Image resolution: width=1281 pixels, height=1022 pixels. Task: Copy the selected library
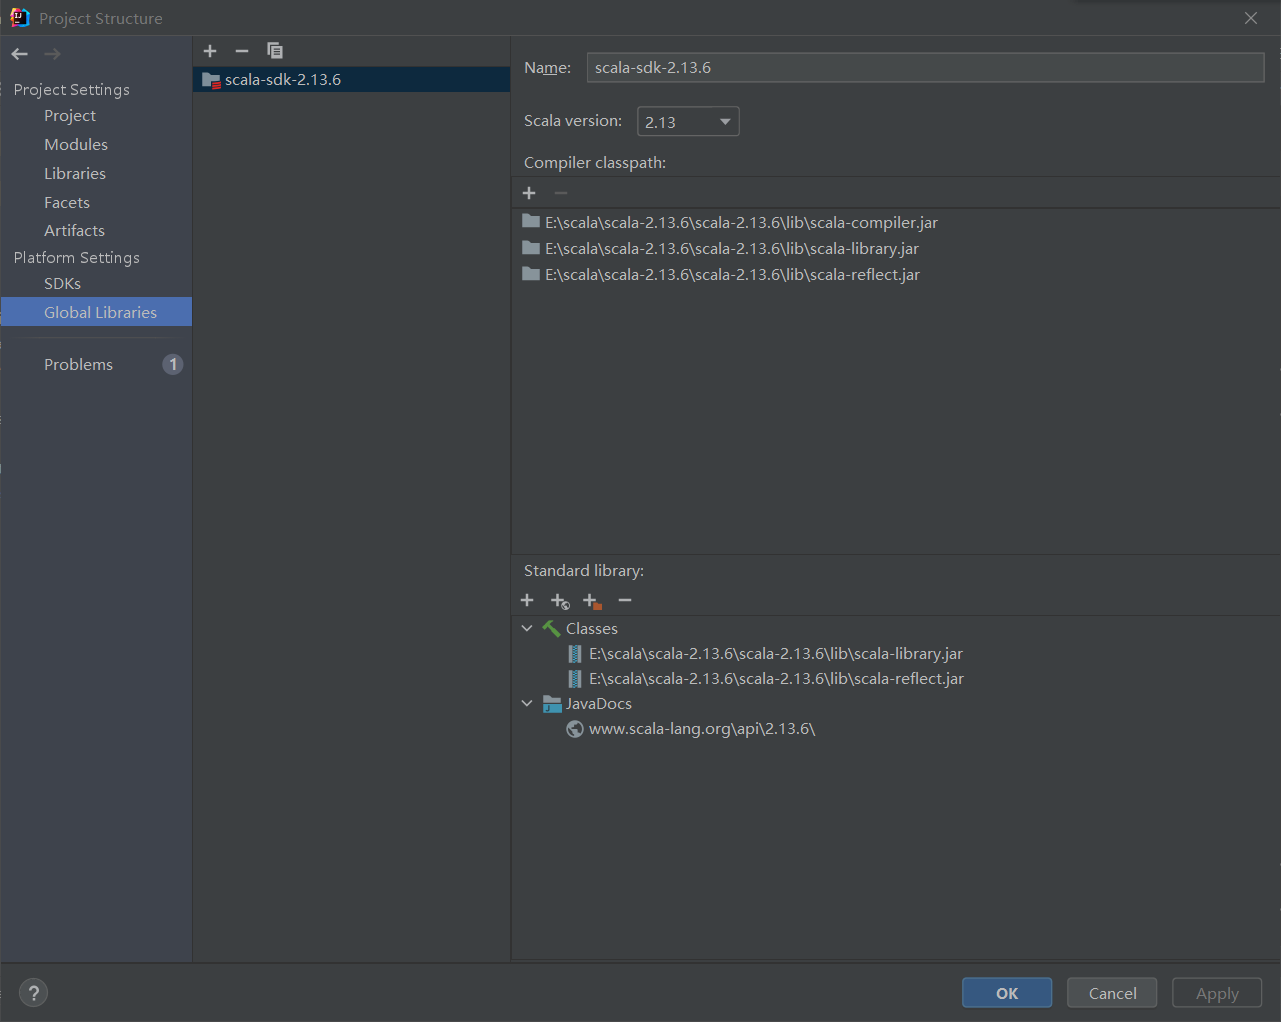click(x=275, y=51)
